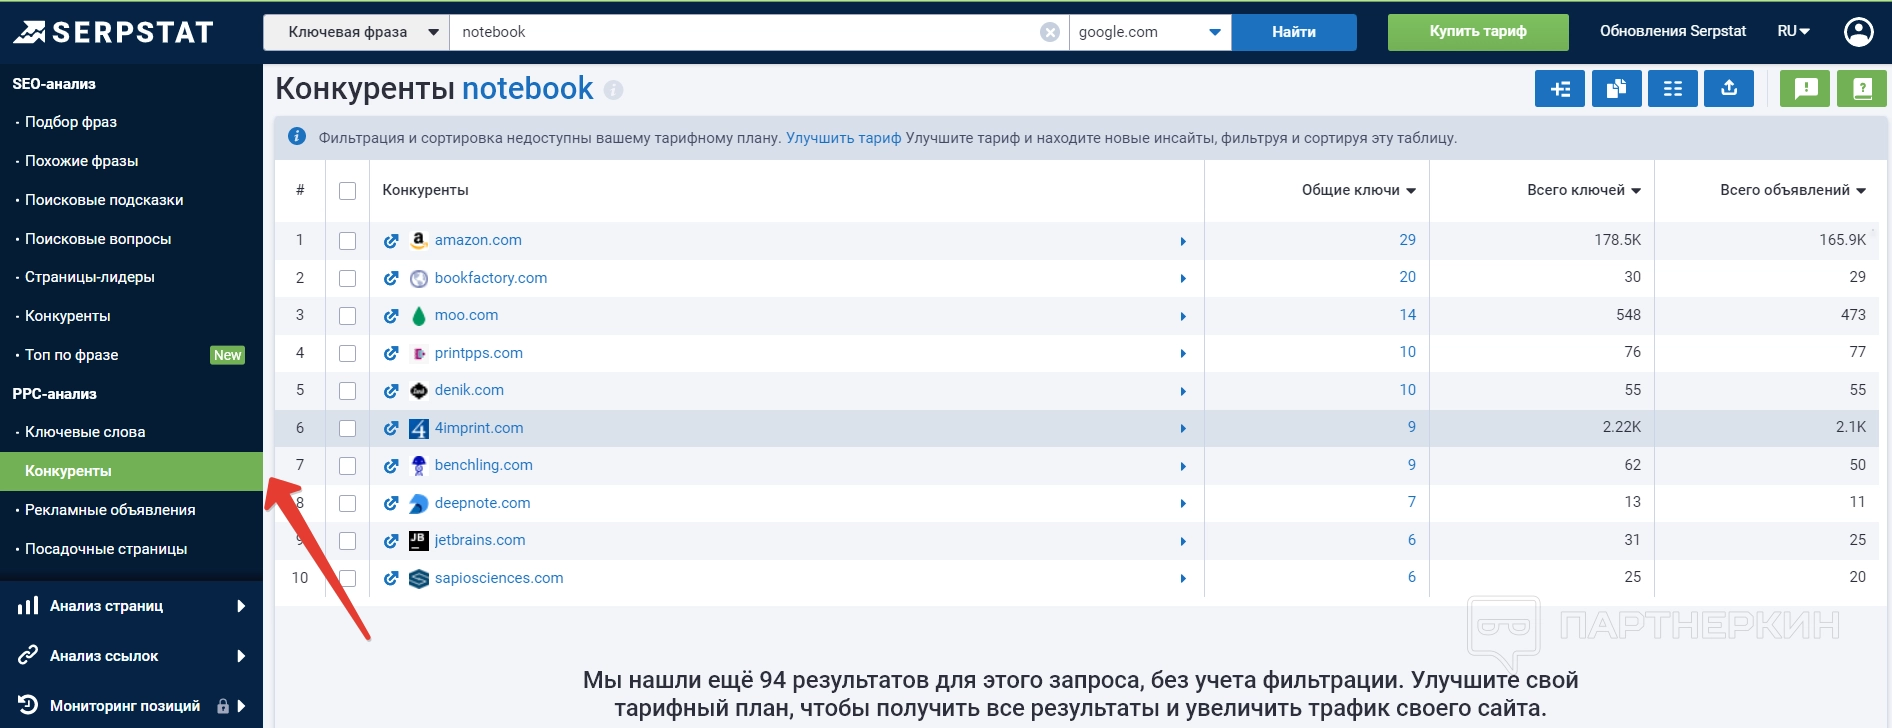Screen dimensions: 1892x728
Task: Click the green help question icon
Action: click(1862, 89)
